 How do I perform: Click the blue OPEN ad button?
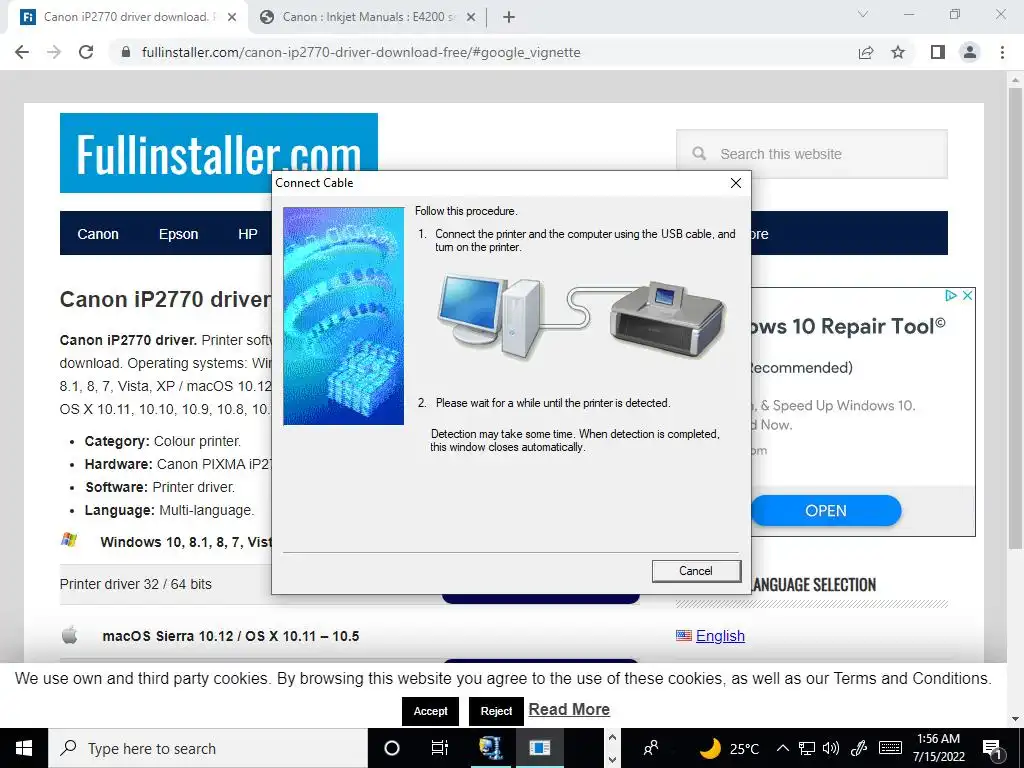826,511
